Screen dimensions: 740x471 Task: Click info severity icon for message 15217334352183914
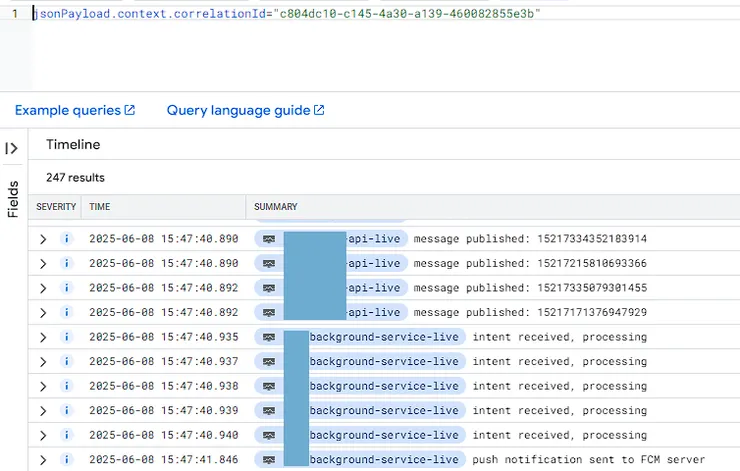point(67,239)
